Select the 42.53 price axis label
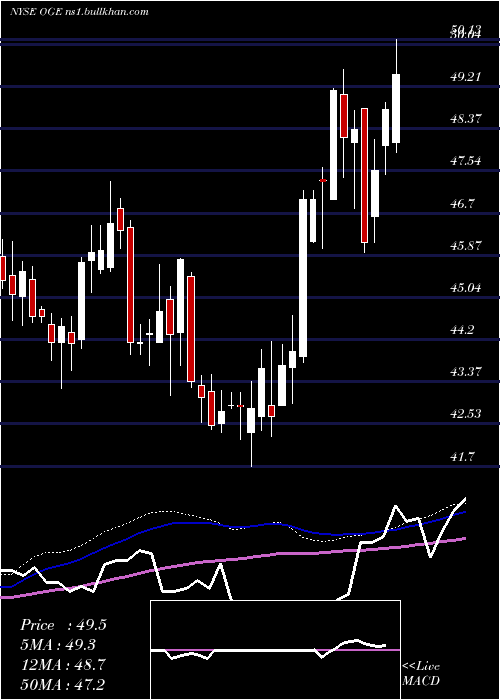 click(466, 413)
